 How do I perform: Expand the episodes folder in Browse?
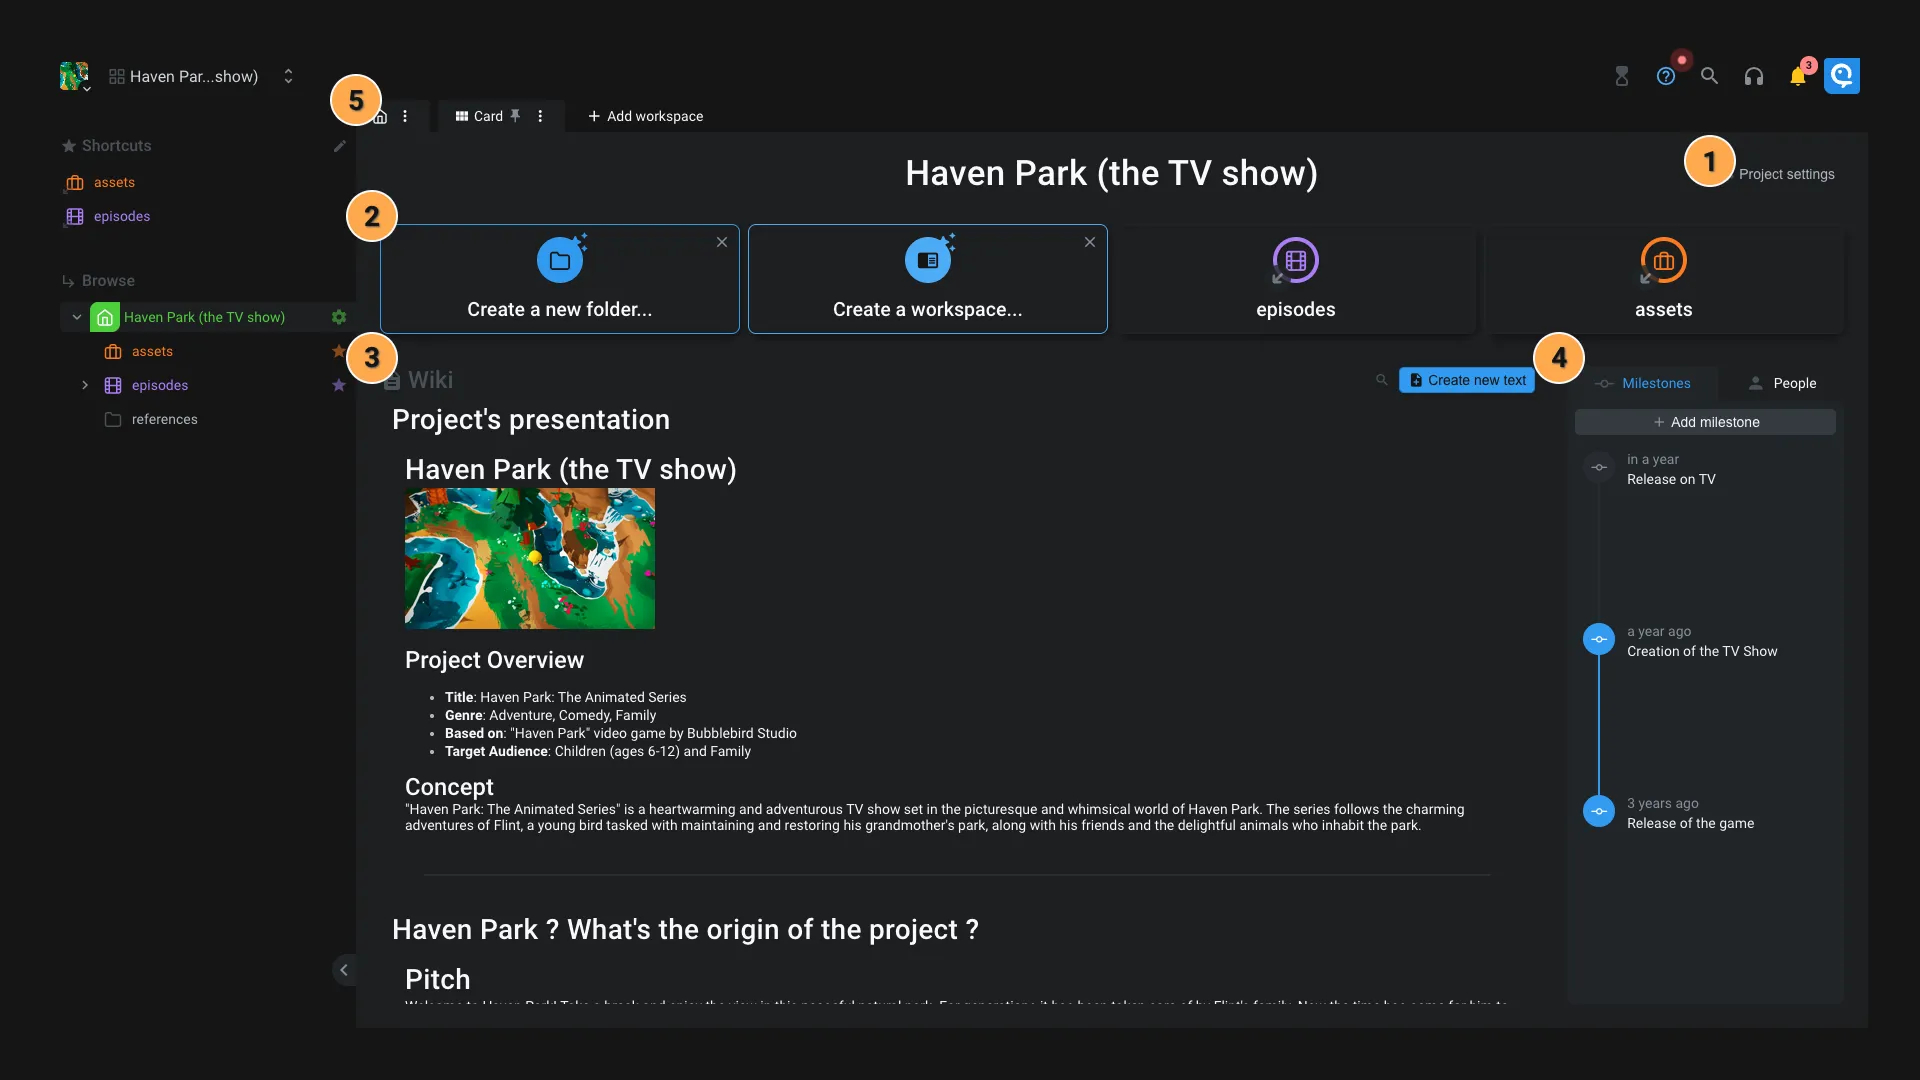pos(85,385)
